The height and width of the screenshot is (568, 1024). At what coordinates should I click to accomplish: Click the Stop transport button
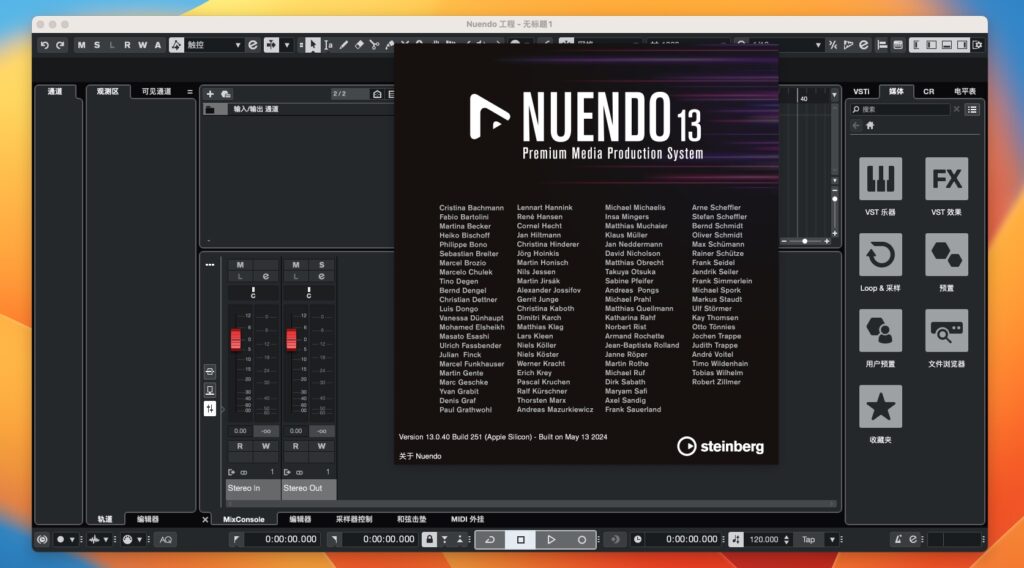(x=520, y=539)
